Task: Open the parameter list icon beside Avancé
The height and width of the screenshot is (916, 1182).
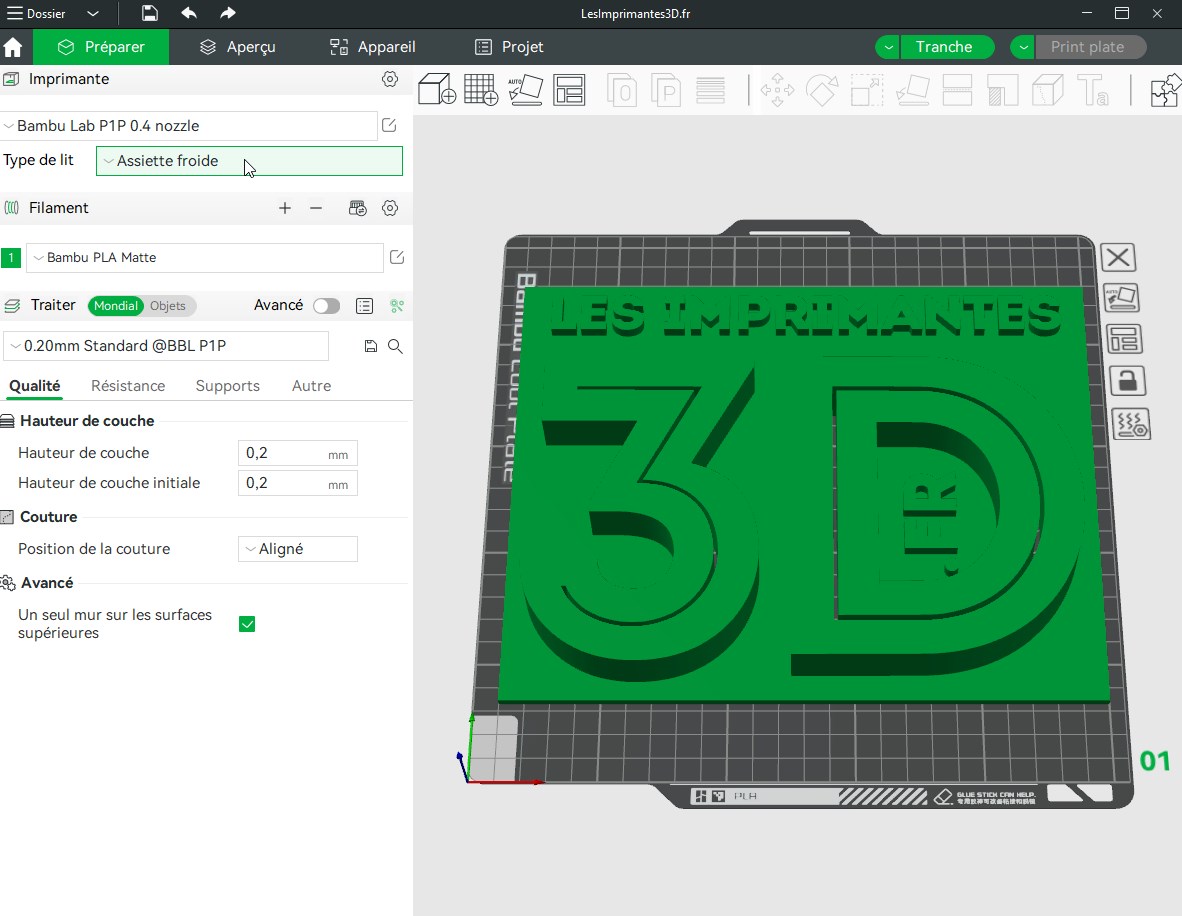Action: click(x=364, y=305)
